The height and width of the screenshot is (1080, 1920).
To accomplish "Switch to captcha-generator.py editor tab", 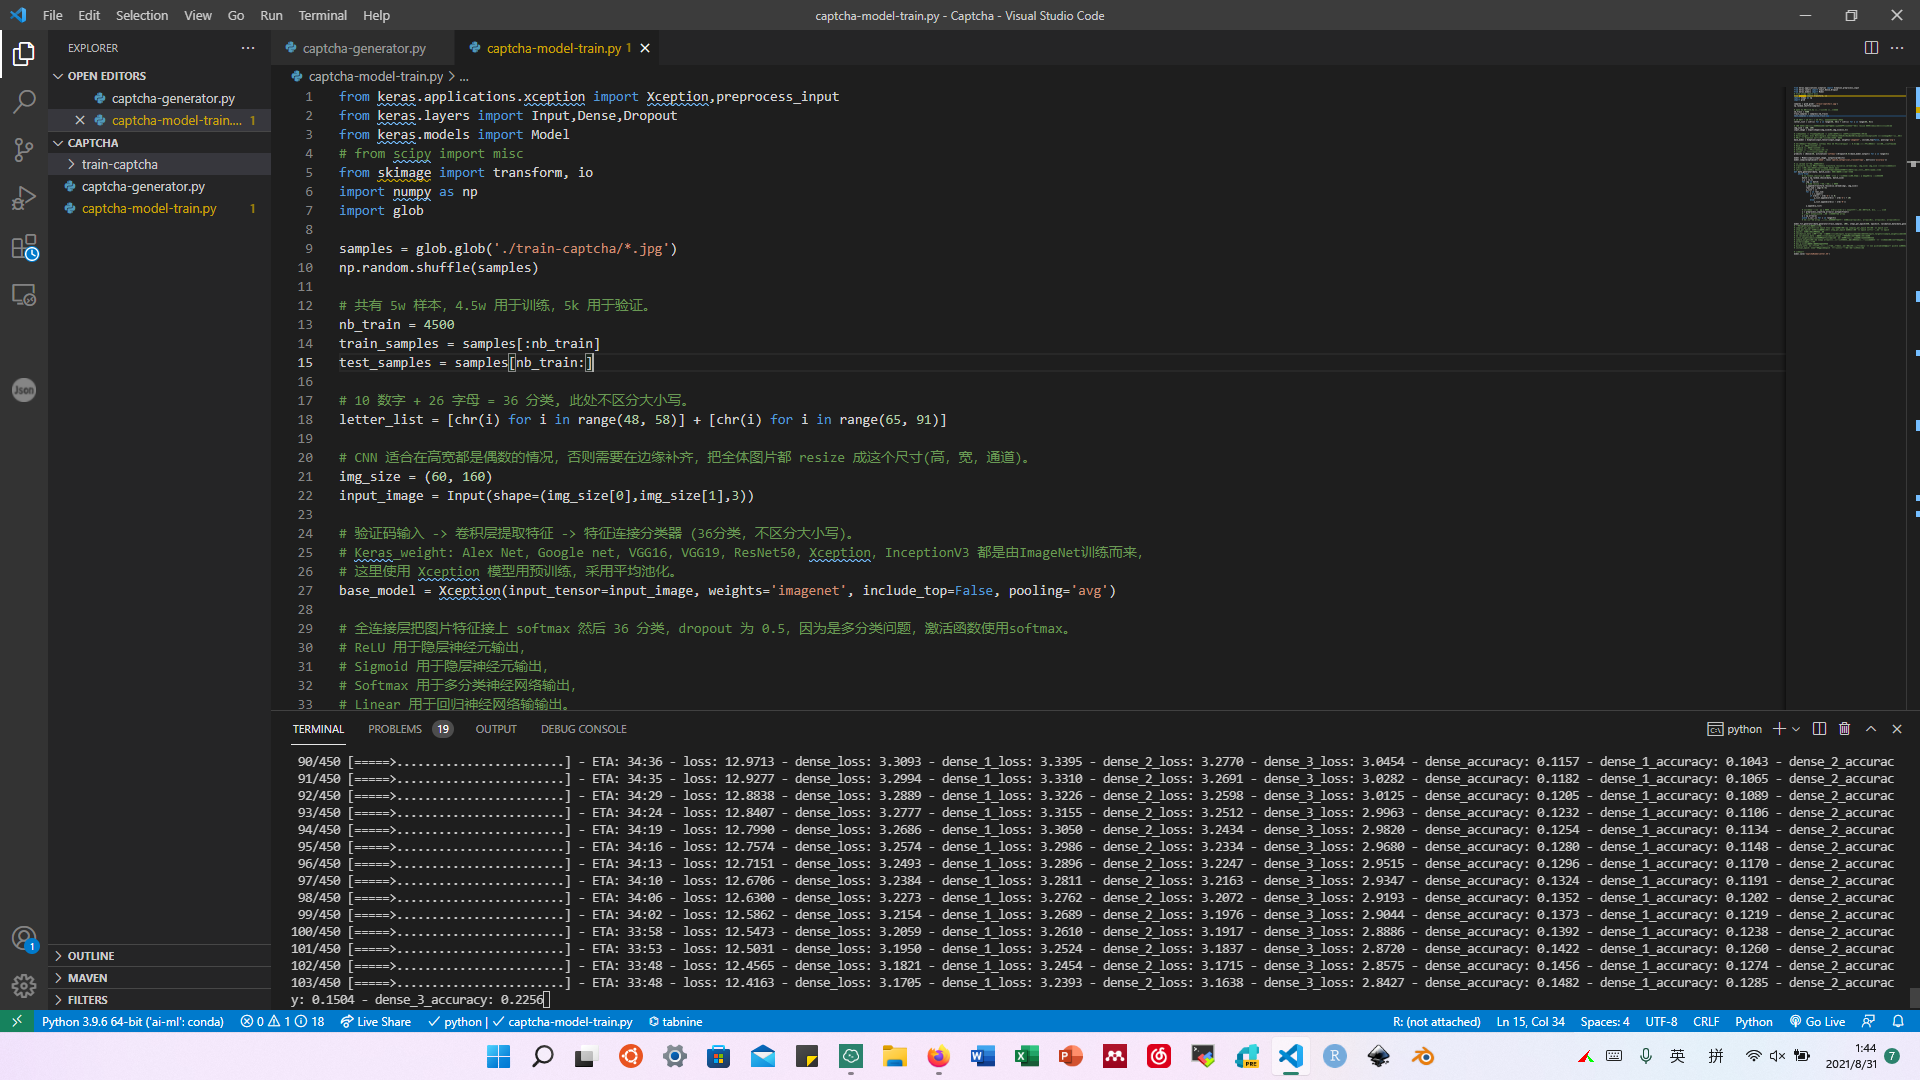I will (x=362, y=48).
